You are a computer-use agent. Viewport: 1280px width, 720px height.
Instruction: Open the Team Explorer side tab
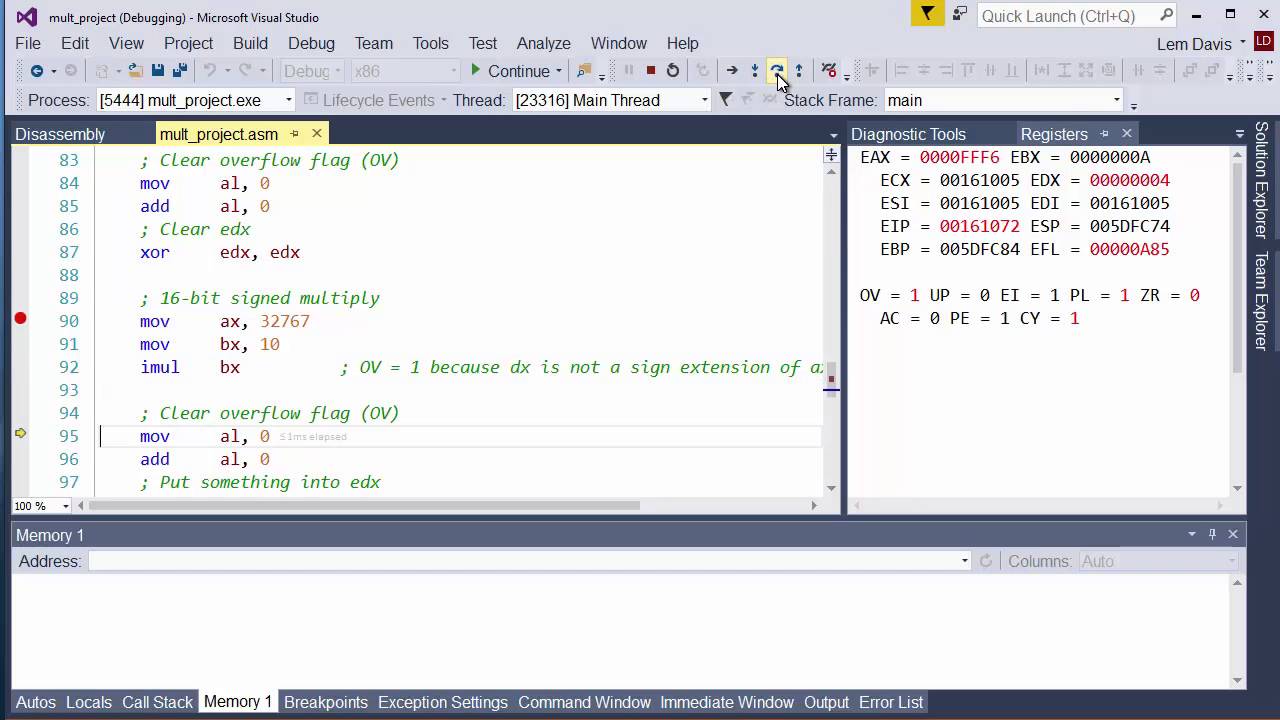click(1262, 300)
